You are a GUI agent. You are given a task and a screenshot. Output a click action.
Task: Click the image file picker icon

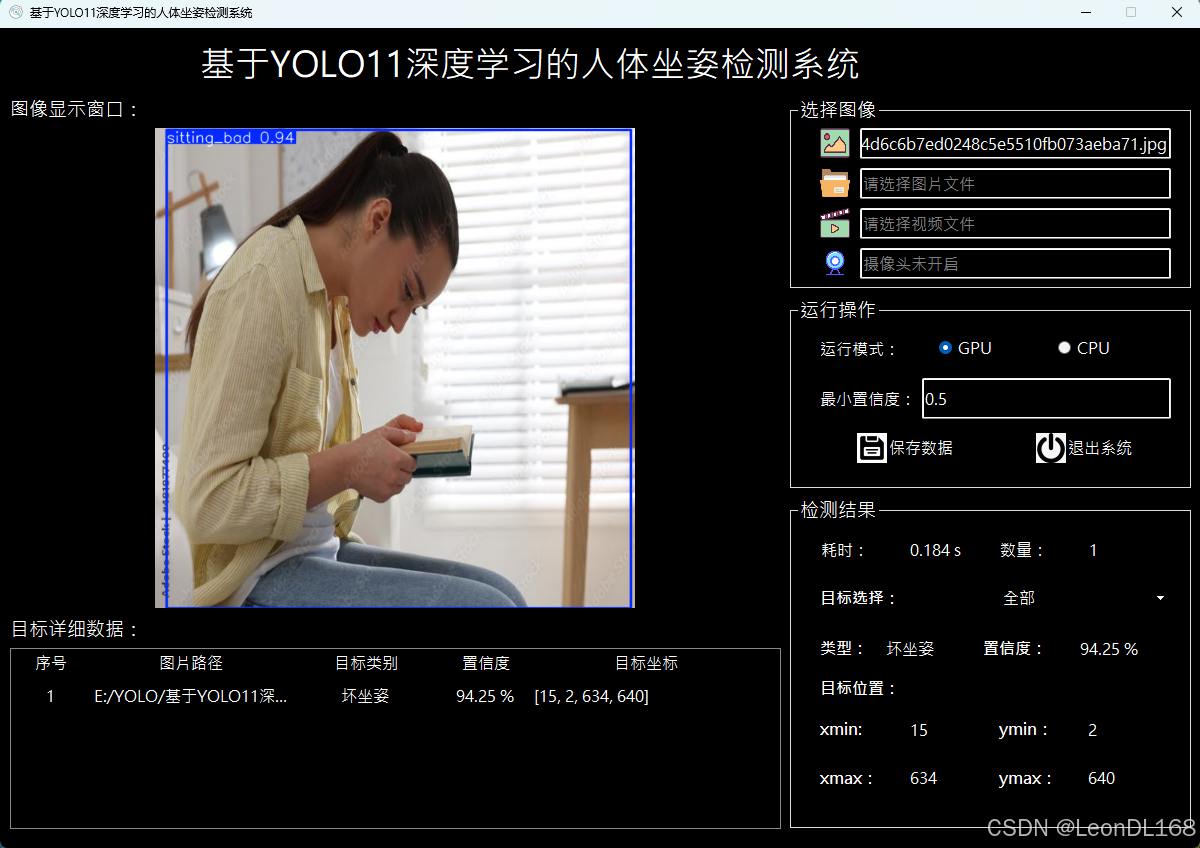(835, 143)
